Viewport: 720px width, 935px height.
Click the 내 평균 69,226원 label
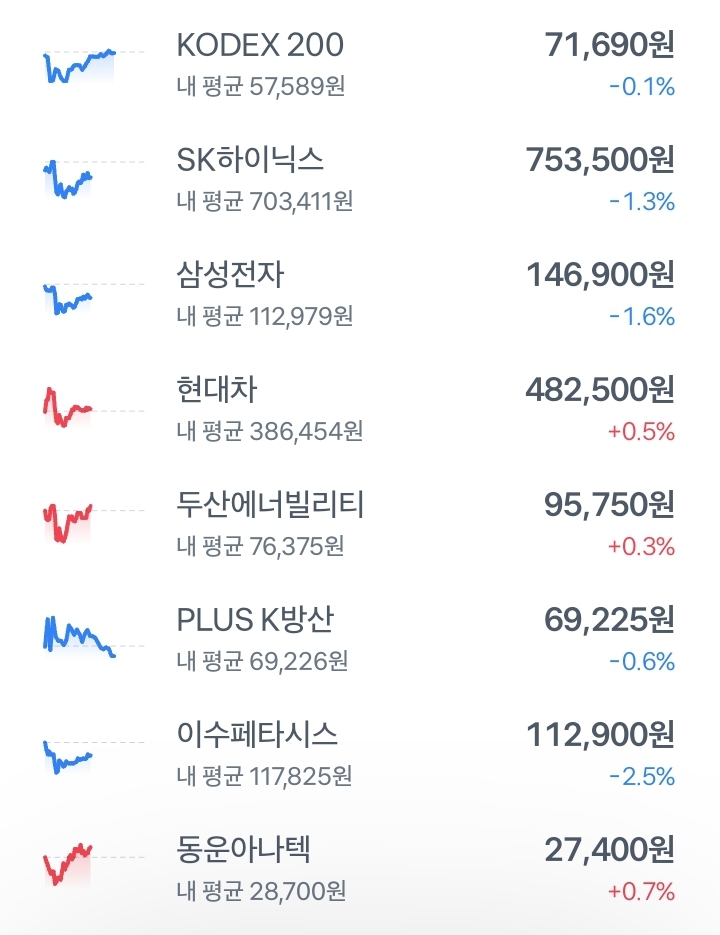pos(262,661)
